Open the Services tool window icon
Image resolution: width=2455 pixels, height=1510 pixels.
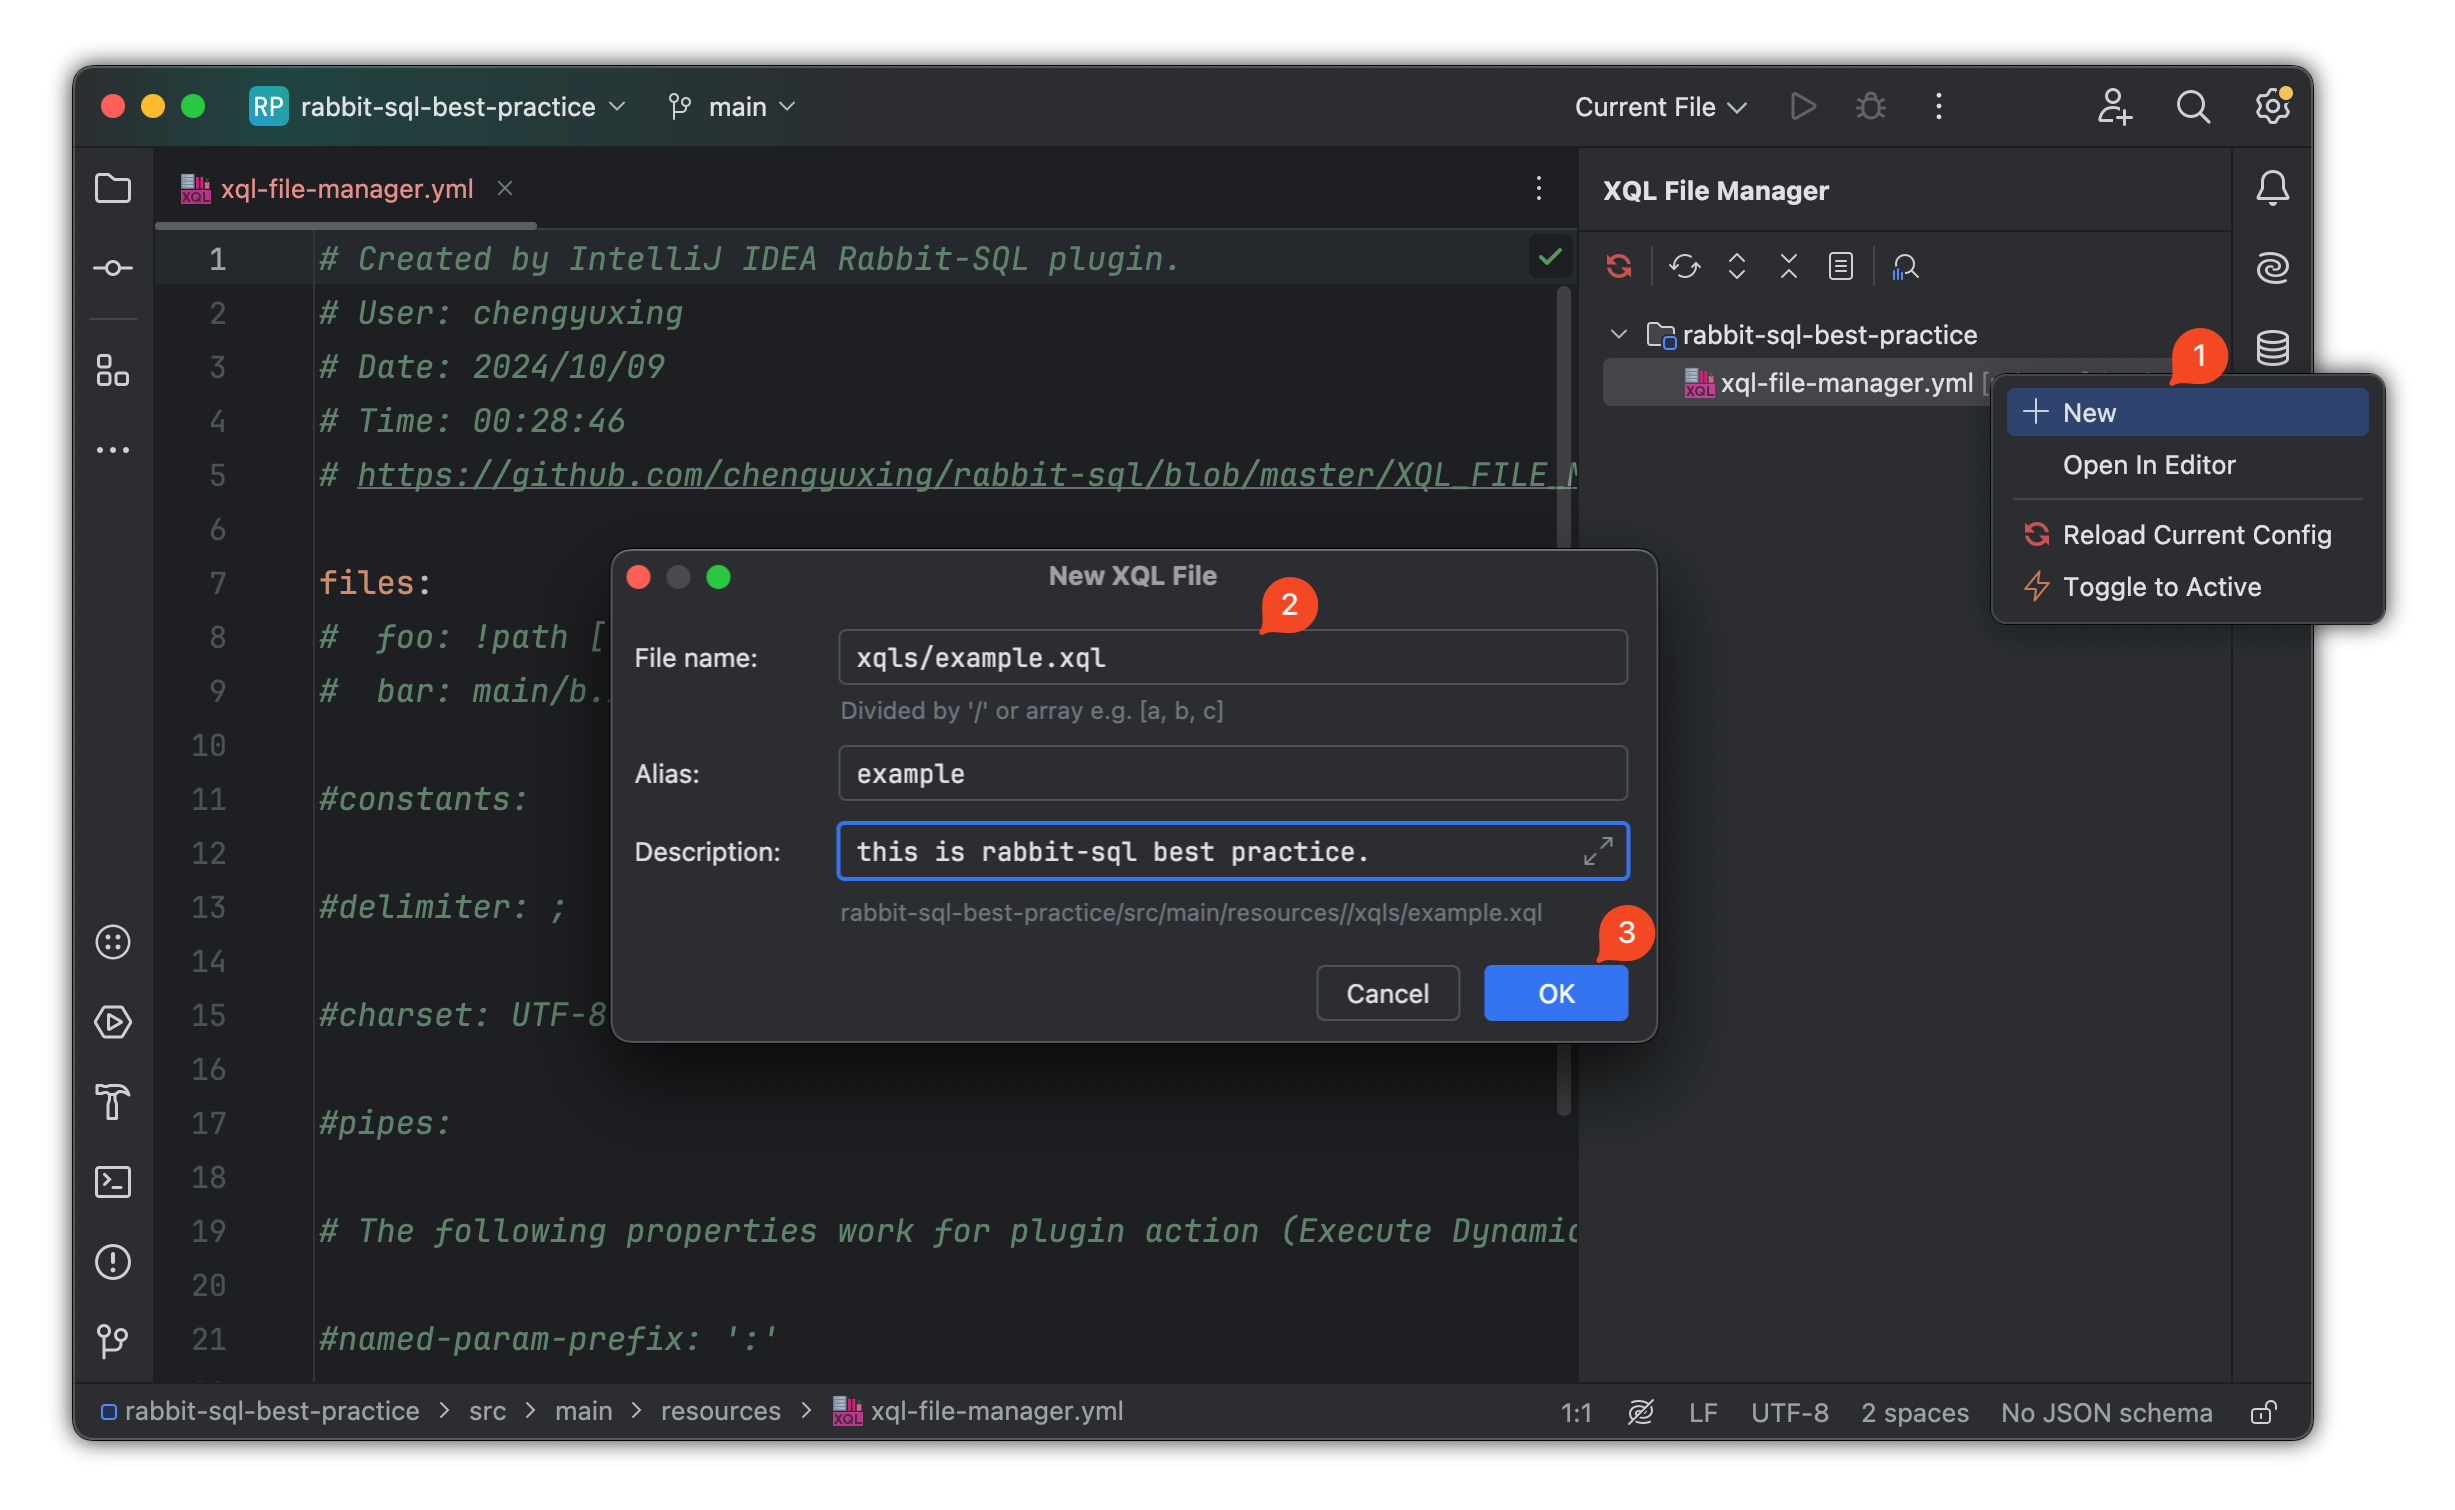point(112,1022)
